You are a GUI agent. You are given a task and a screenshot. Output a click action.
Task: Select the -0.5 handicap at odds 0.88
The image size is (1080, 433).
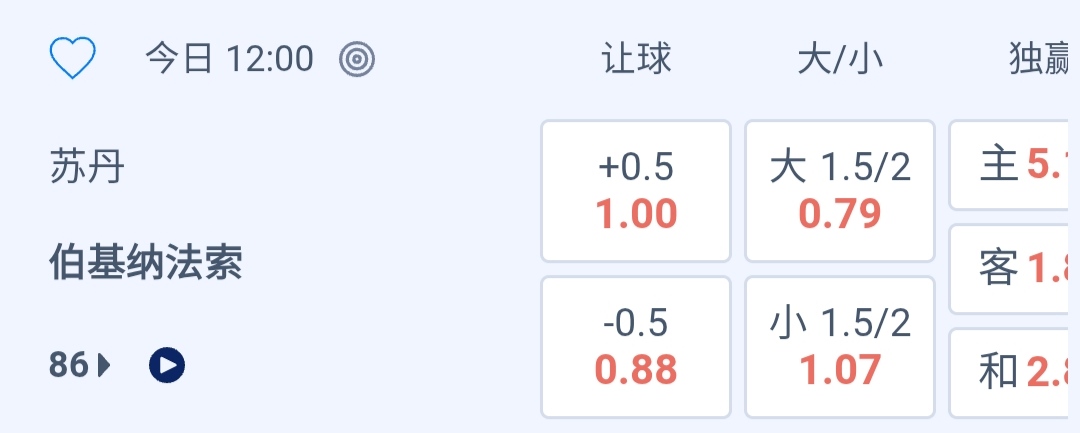[x=636, y=346]
